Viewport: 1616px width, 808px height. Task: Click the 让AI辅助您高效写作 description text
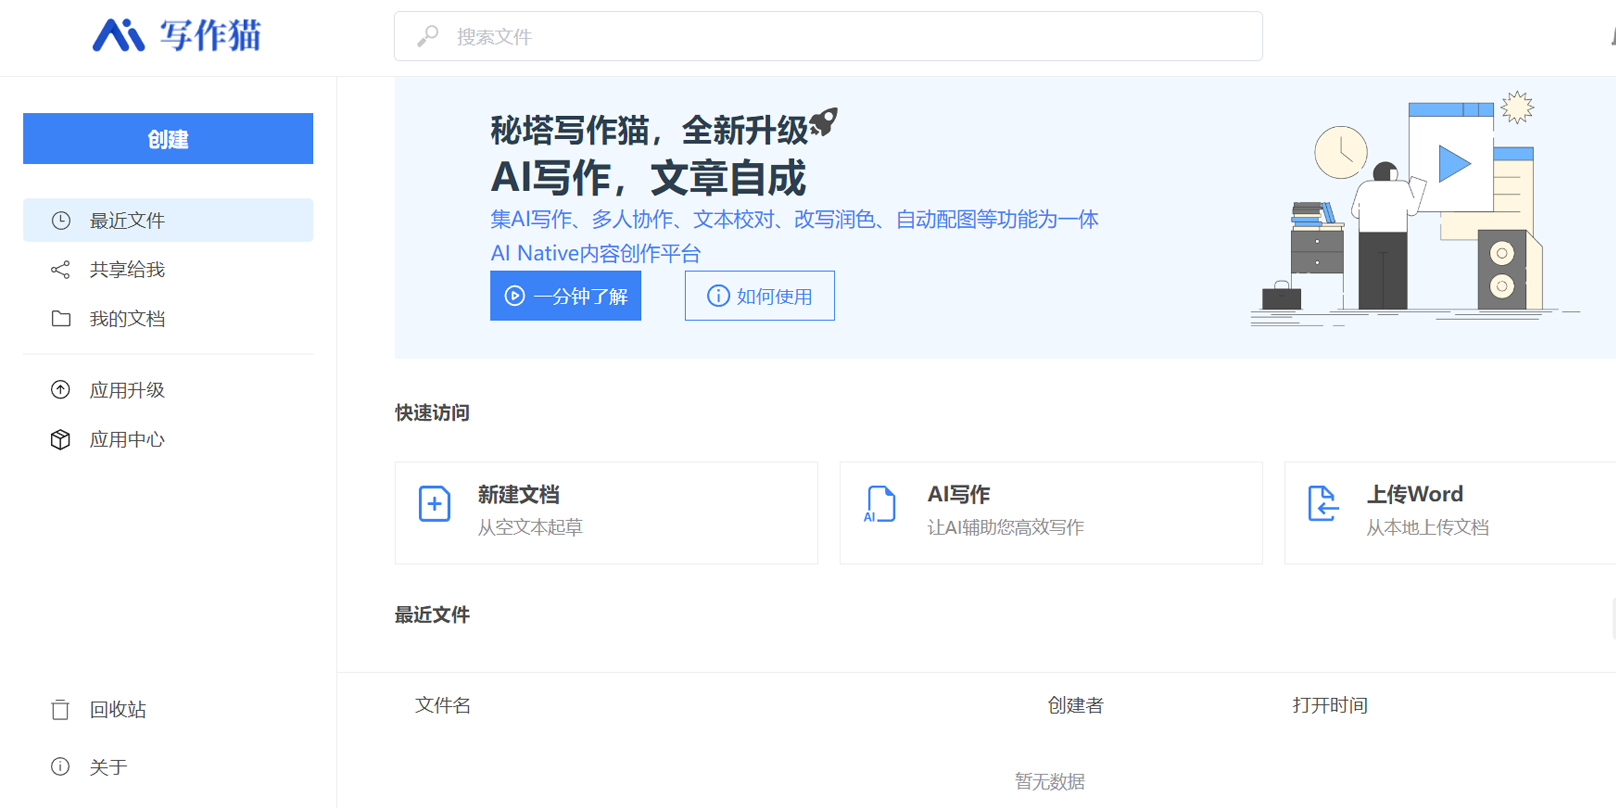pos(1006,528)
